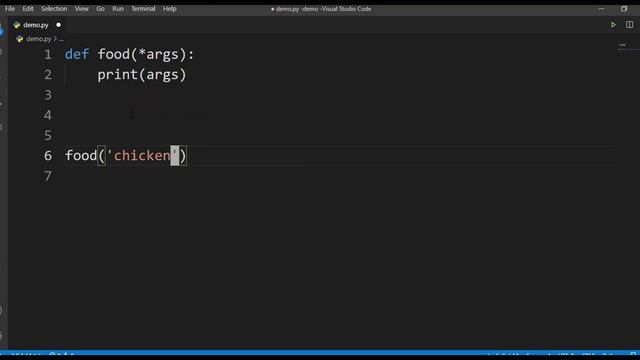The image size is (640, 360).
Task: Minimize the Visual Studio Code window
Action: (601, 9)
